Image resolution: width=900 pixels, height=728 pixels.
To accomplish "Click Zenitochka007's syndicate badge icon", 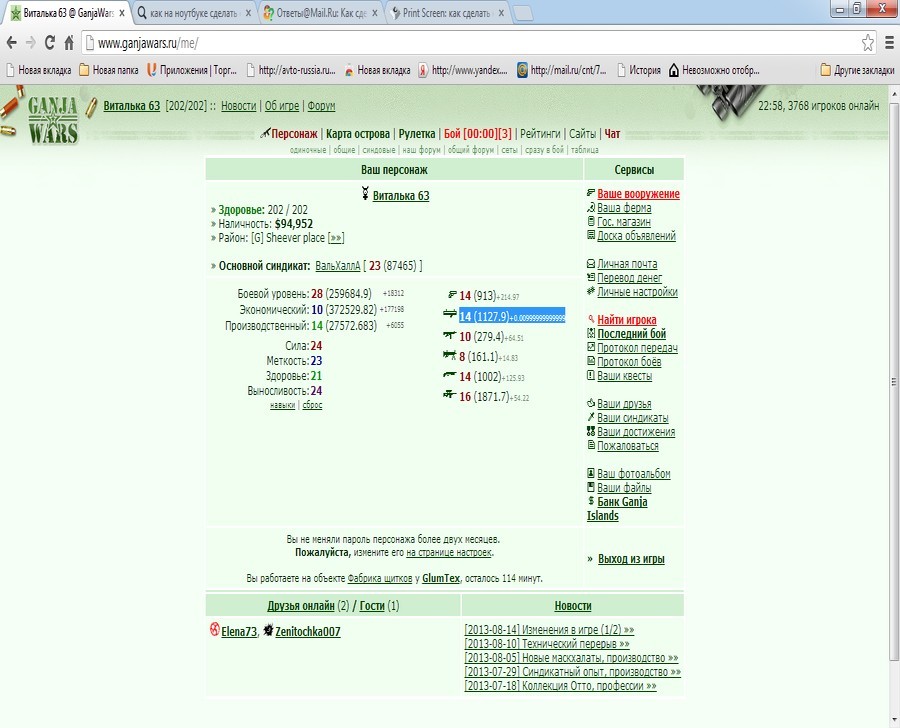I will click(268, 631).
